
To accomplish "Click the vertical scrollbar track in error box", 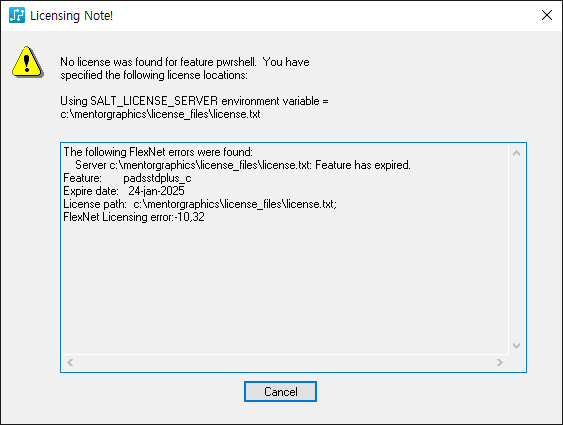I will [516, 249].
